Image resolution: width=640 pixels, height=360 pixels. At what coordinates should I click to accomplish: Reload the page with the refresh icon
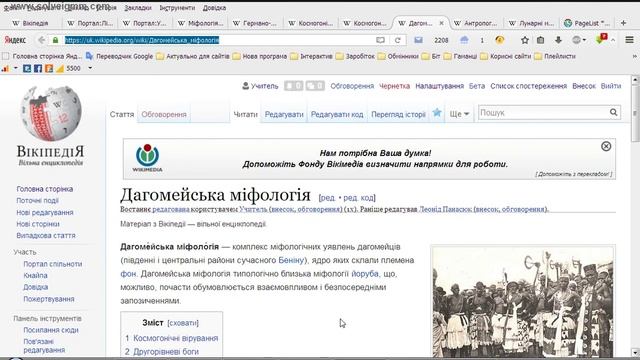pos(397,40)
